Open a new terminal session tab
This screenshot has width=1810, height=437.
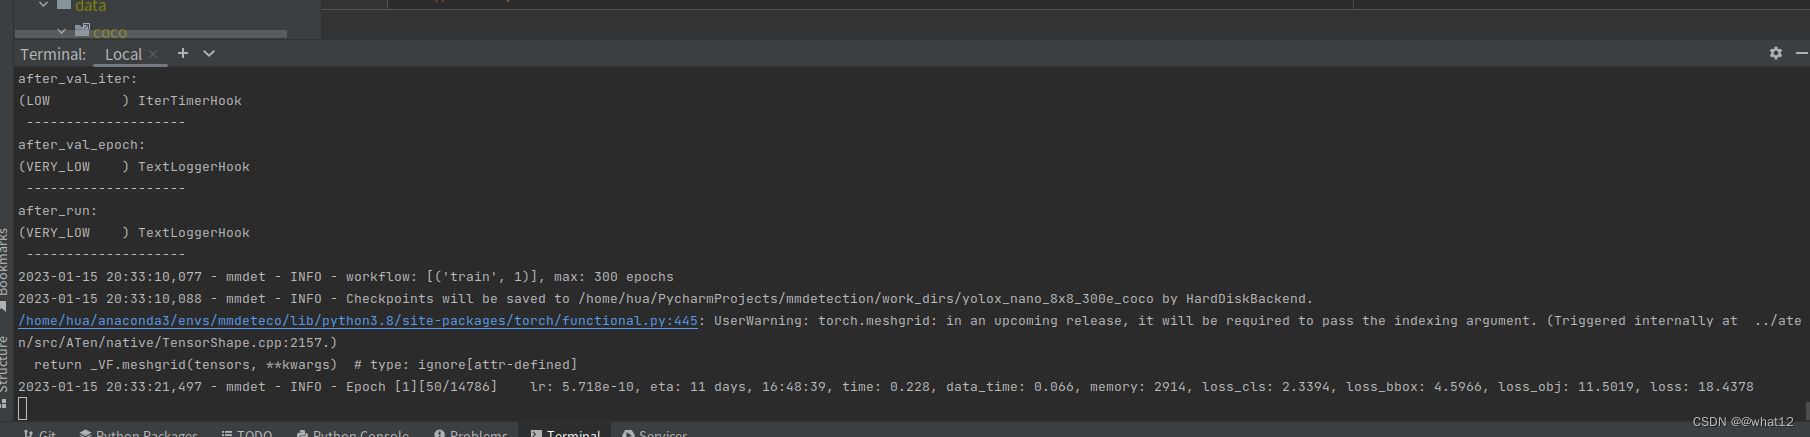click(x=183, y=53)
